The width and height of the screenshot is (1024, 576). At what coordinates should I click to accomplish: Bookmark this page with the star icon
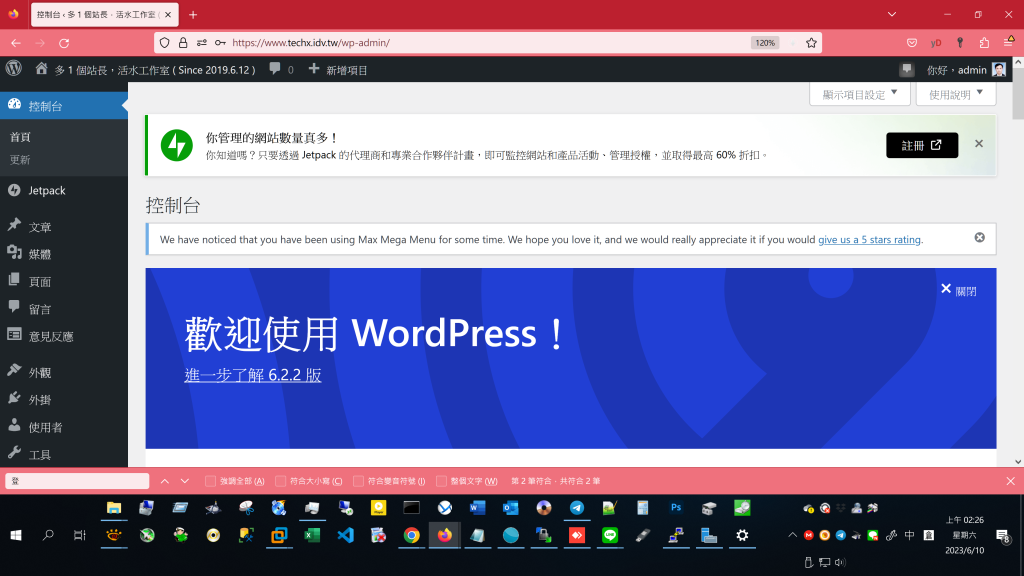(x=811, y=43)
